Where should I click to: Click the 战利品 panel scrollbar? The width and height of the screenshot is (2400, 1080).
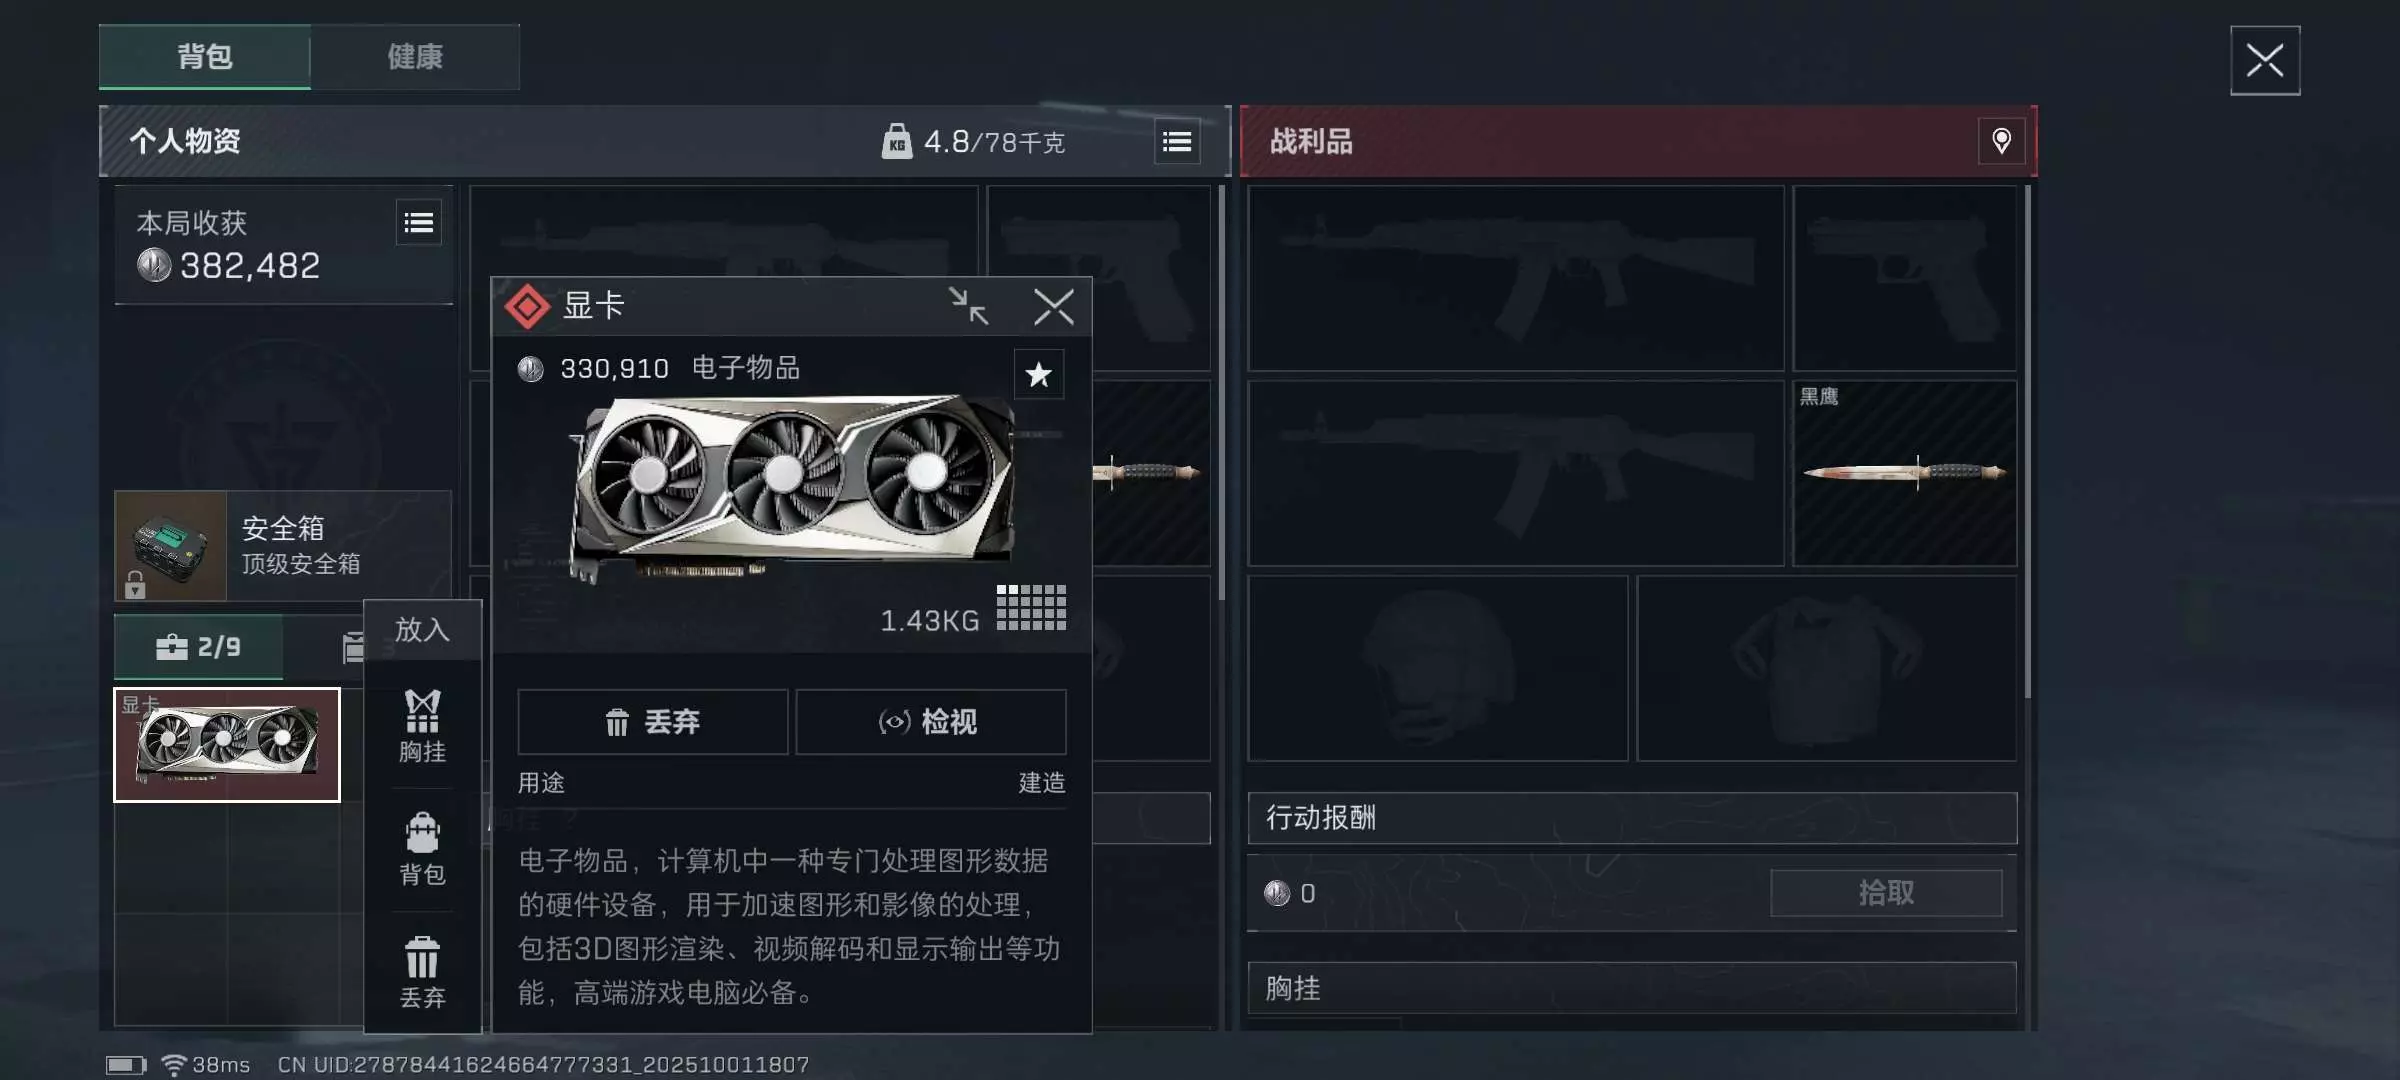tap(2027, 442)
